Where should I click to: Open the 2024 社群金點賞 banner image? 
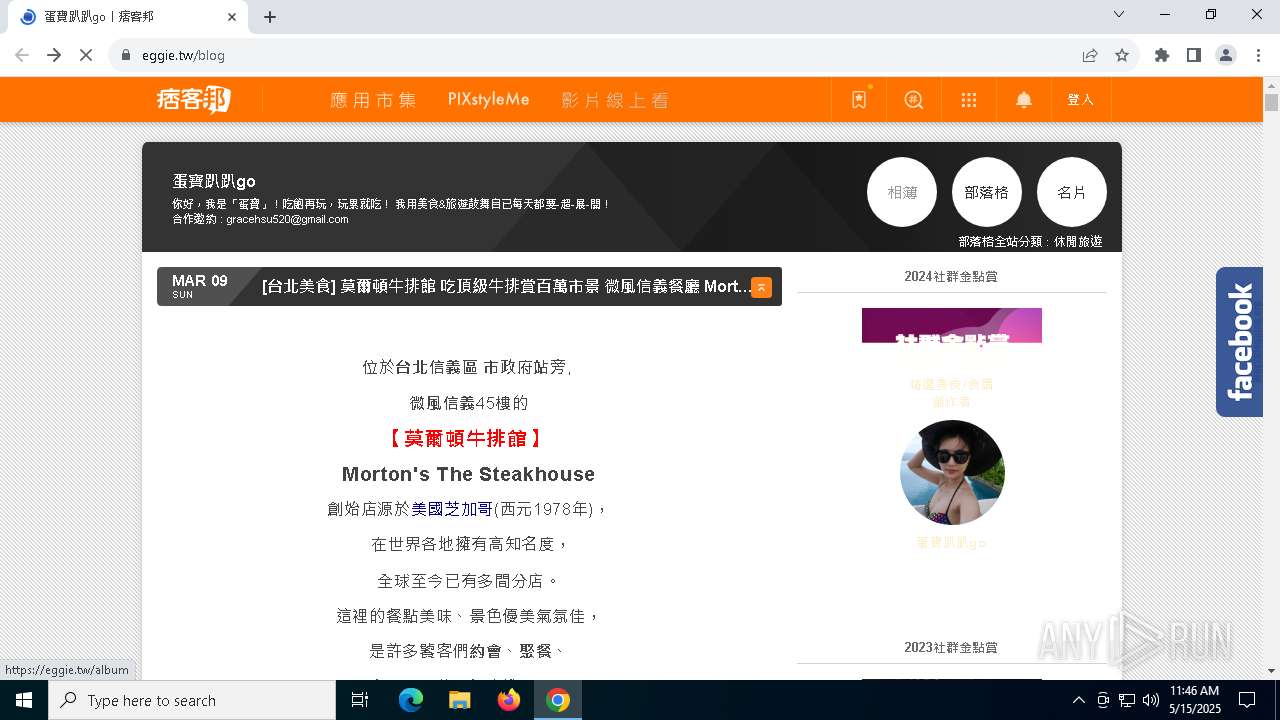(x=952, y=325)
